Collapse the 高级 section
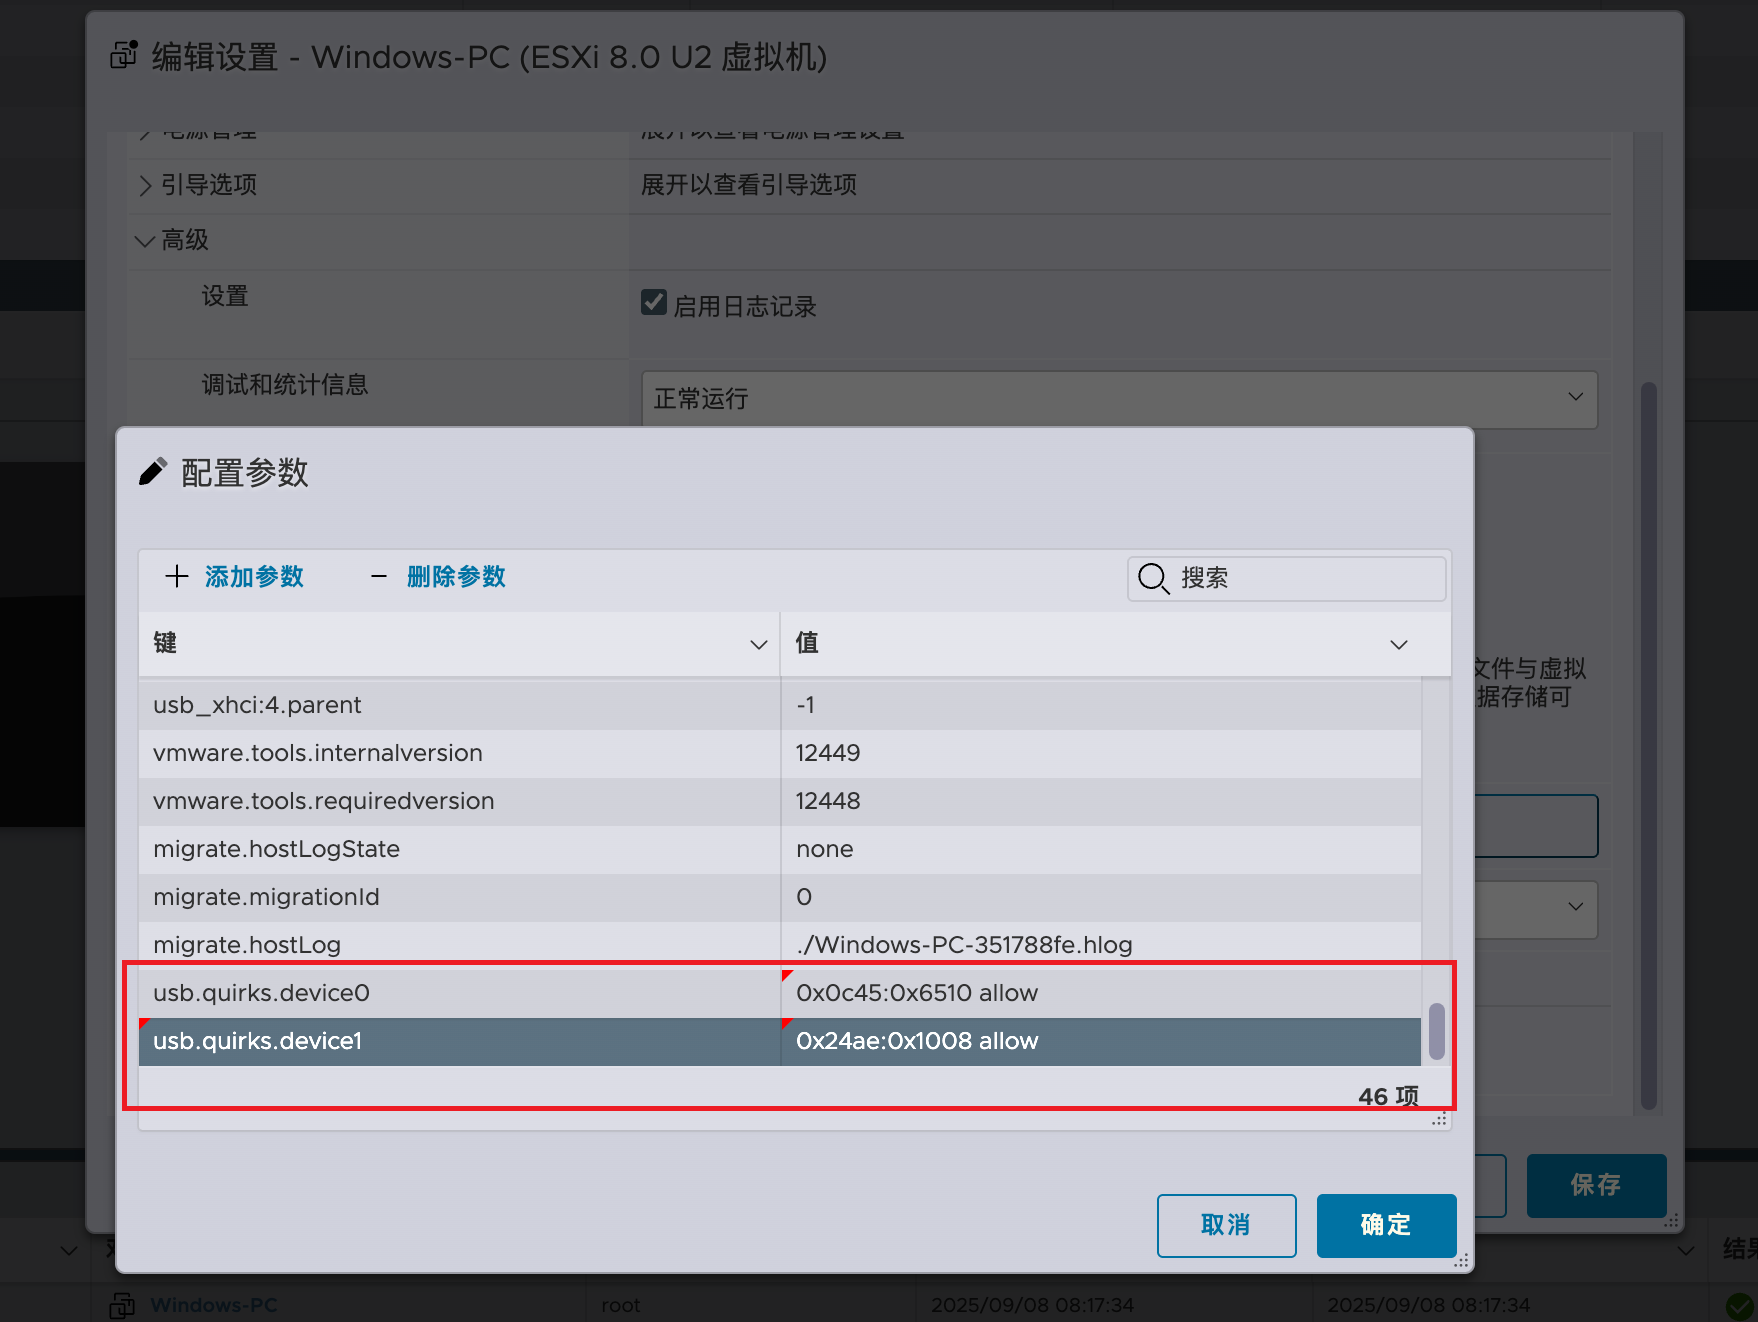 [145, 241]
